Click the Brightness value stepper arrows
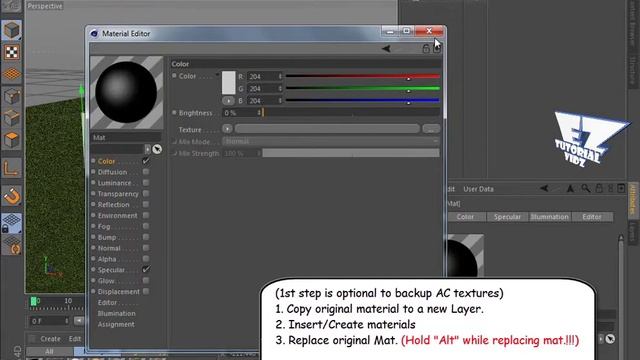The height and width of the screenshot is (360, 640). pyautogui.click(x=259, y=113)
